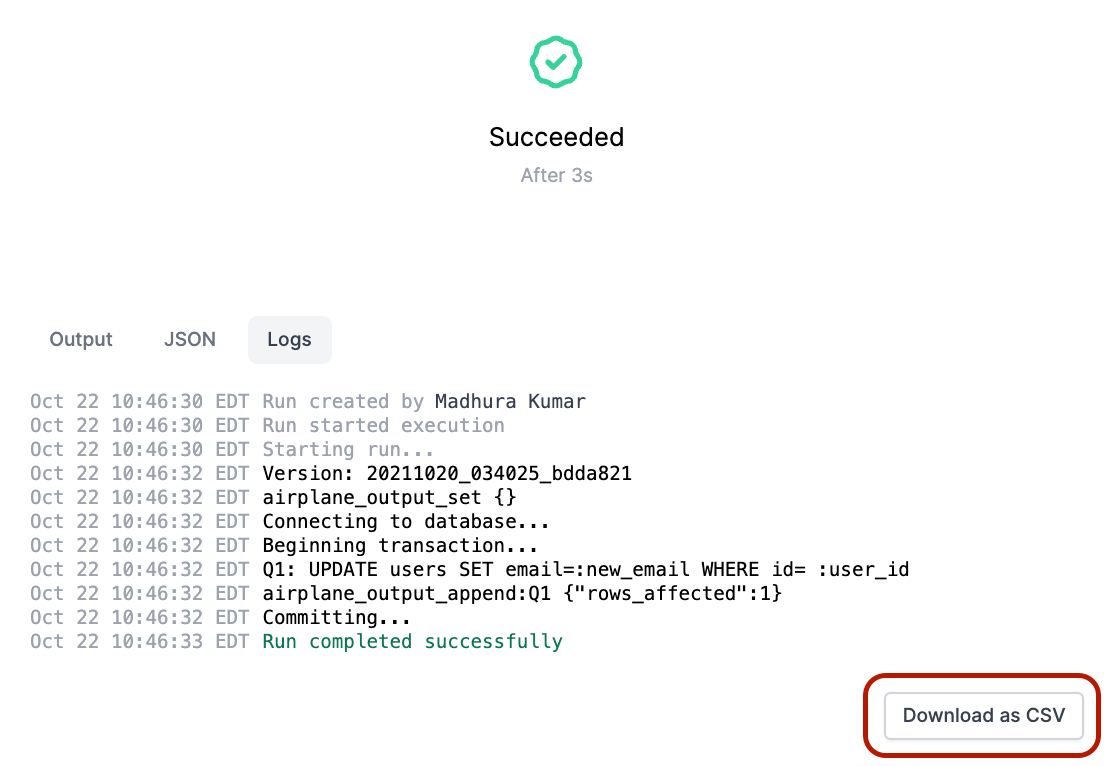
Task: Click the green success checkmark badge icon
Action: 556,62
